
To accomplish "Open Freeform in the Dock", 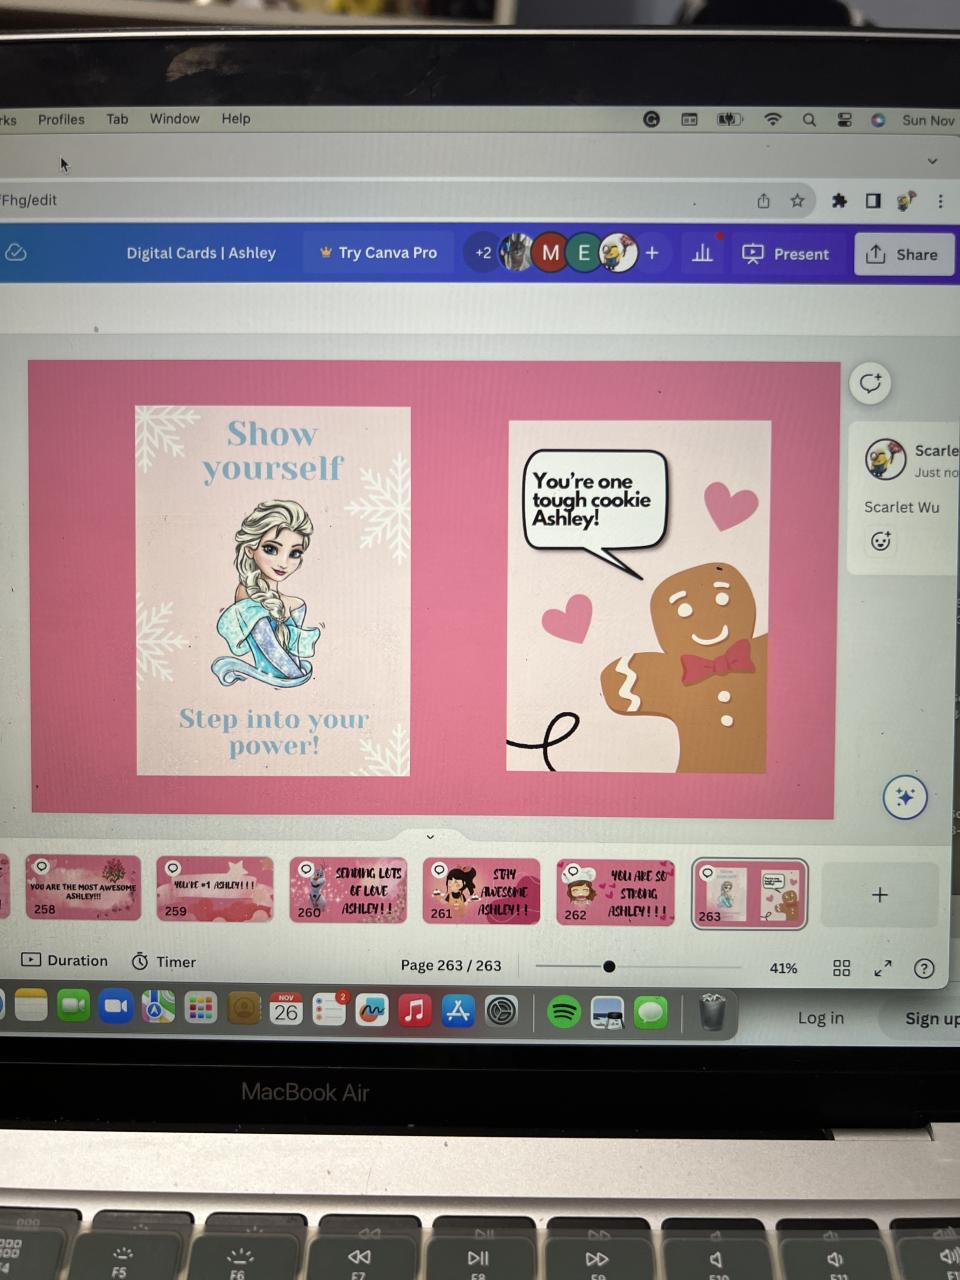I will pos(372,1011).
